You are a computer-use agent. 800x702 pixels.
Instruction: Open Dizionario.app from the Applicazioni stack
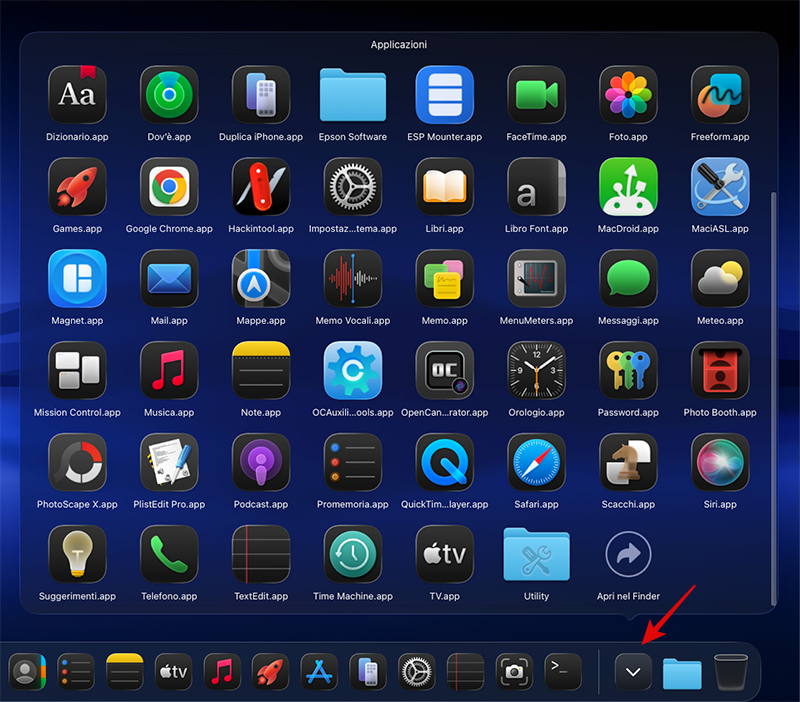pyautogui.click(x=77, y=95)
